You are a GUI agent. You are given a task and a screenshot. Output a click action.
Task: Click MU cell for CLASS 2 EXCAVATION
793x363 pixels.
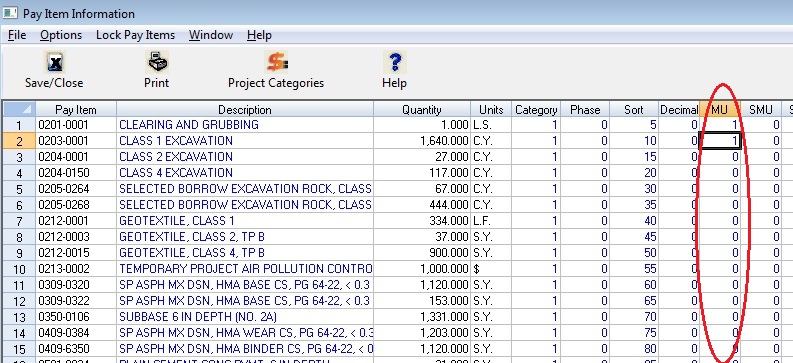(x=720, y=157)
